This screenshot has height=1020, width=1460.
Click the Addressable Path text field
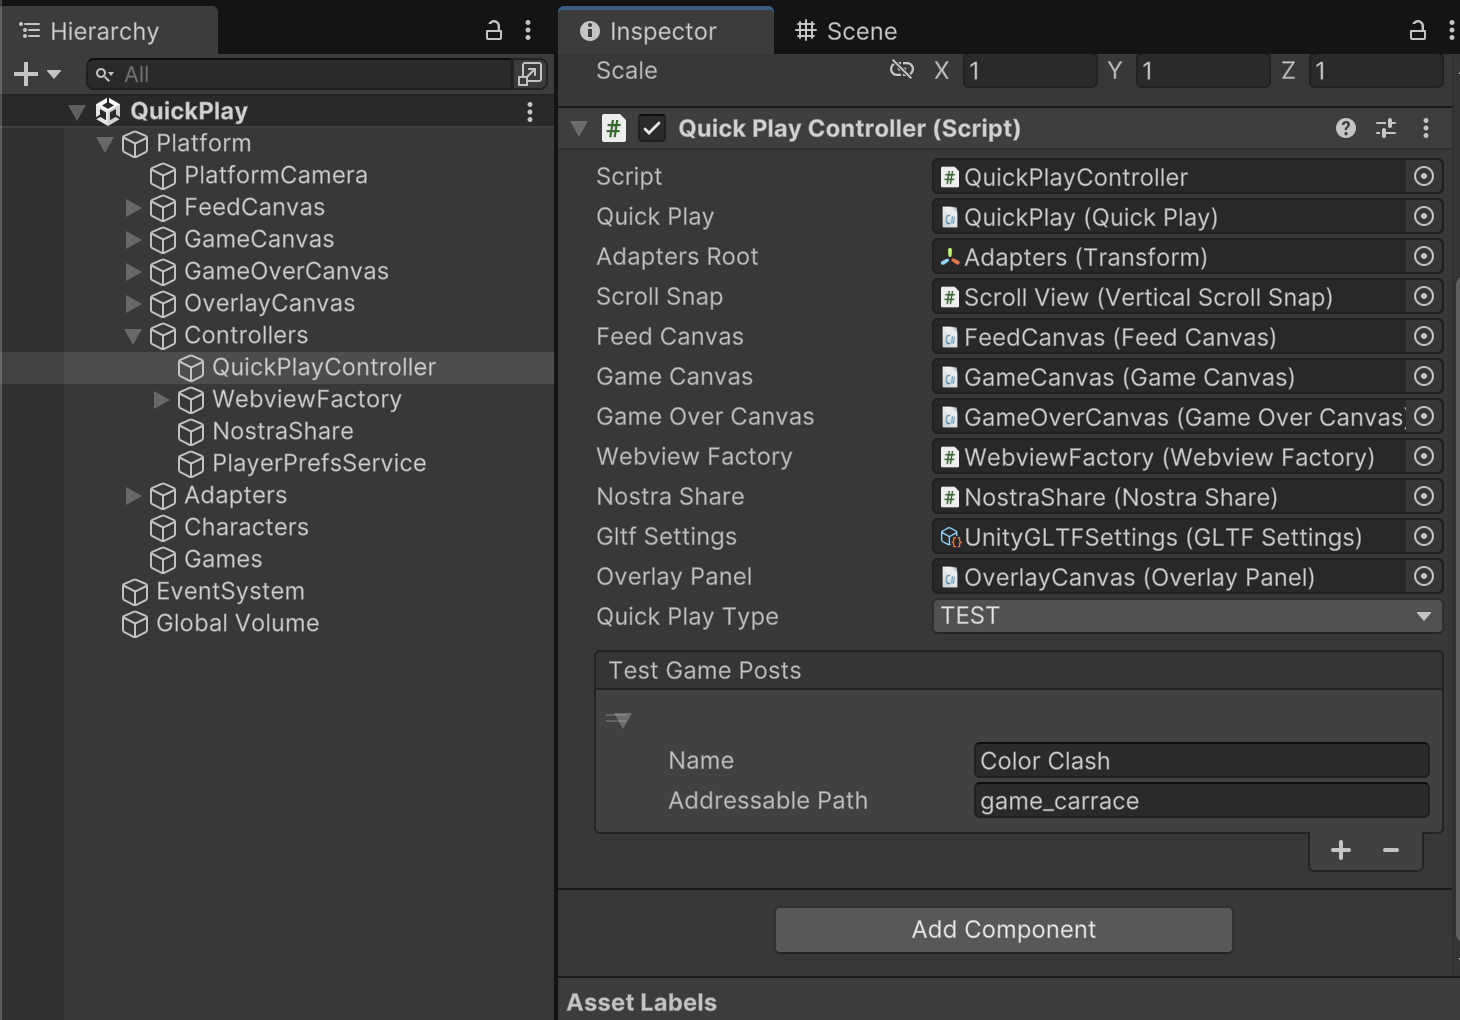click(x=1200, y=801)
